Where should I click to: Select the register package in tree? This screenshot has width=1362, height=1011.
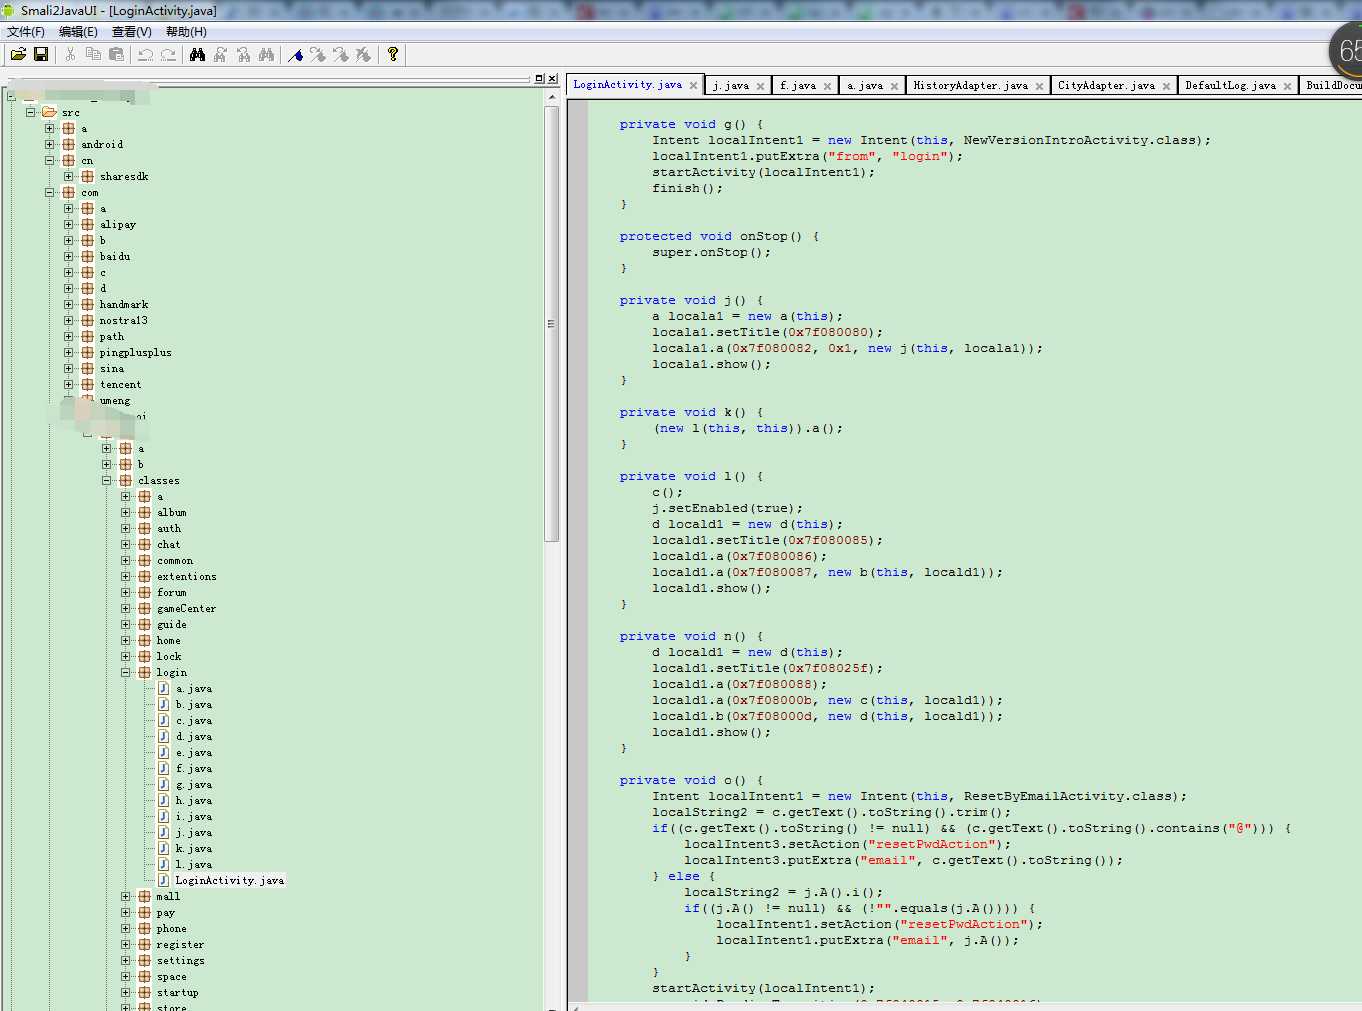click(x=180, y=944)
